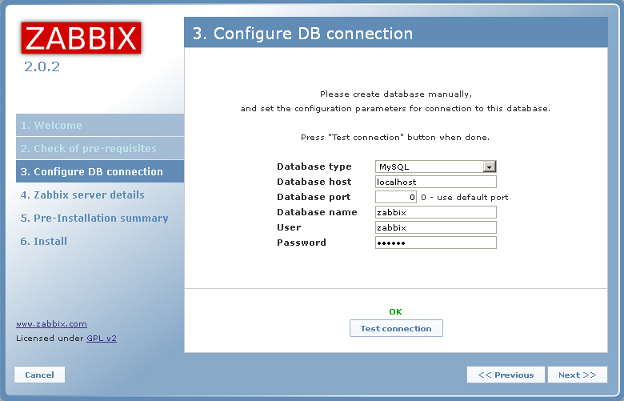Image resolution: width=624 pixels, height=401 pixels.
Task: Open the Database type dropdown
Action: click(436, 167)
